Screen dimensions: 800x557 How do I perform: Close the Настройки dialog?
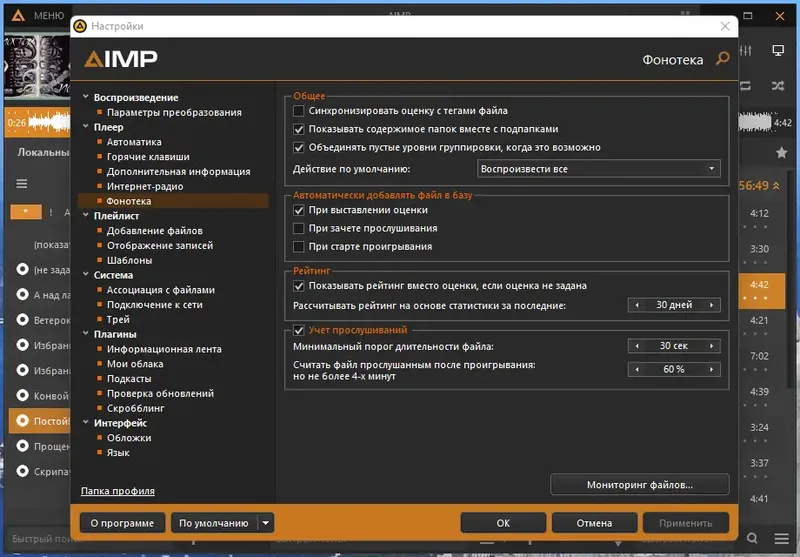725,26
